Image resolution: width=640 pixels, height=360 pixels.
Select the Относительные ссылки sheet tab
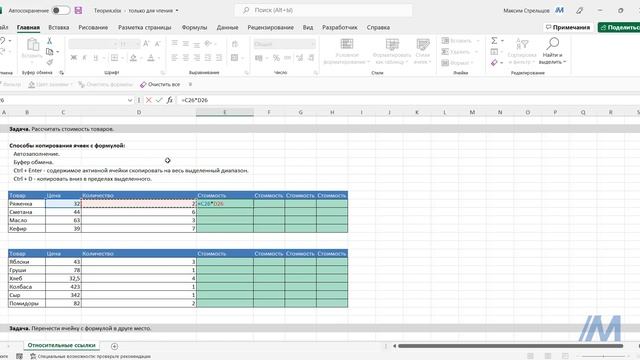[x=61, y=345]
